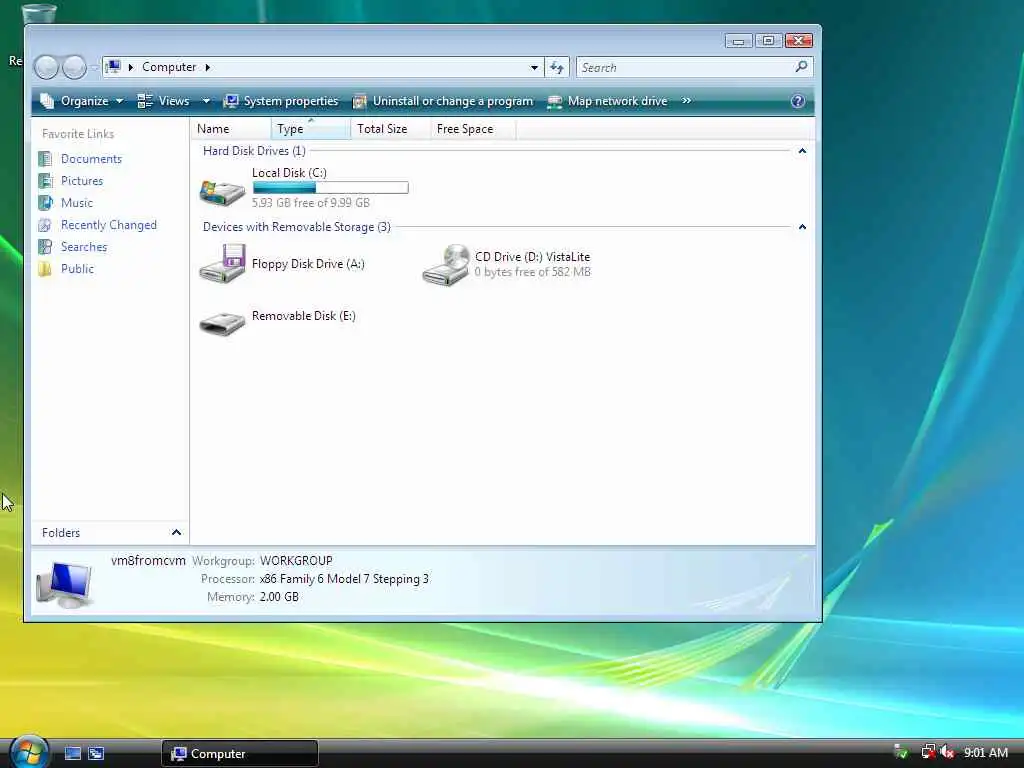Open the address bar history dropdown
The width and height of the screenshot is (1024, 768).
[534, 67]
